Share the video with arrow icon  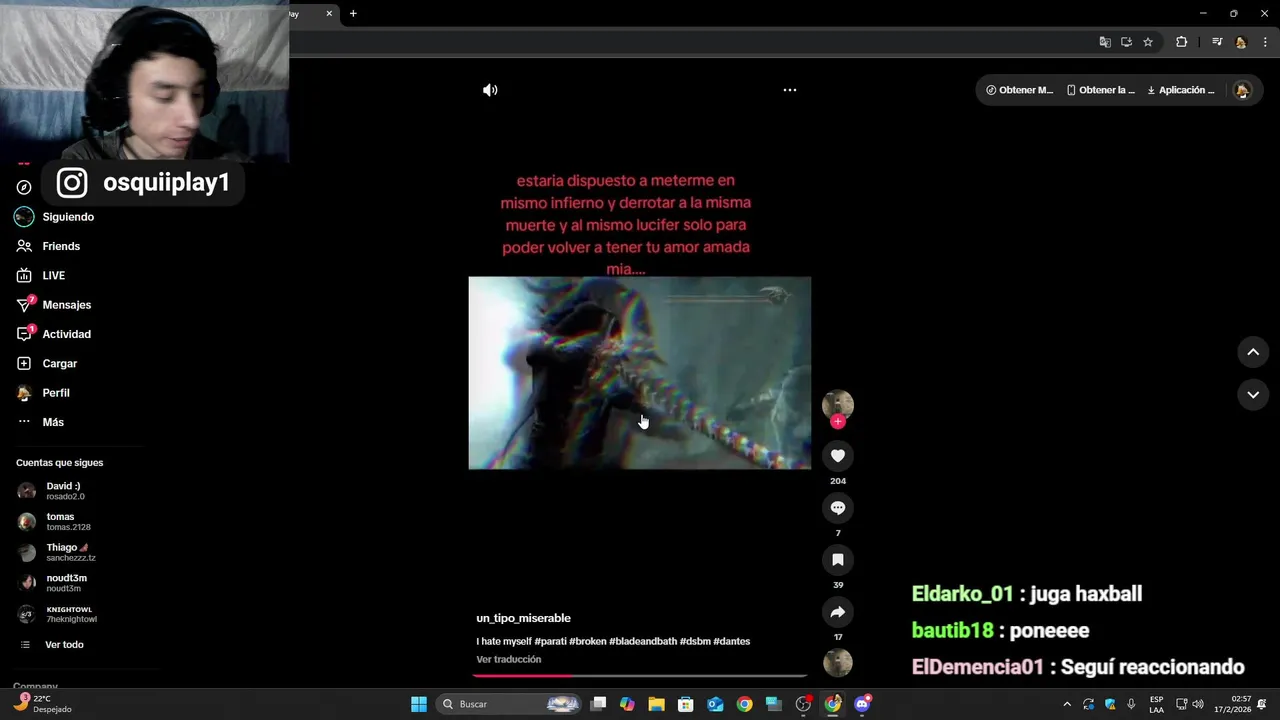click(x=838, y=612)
